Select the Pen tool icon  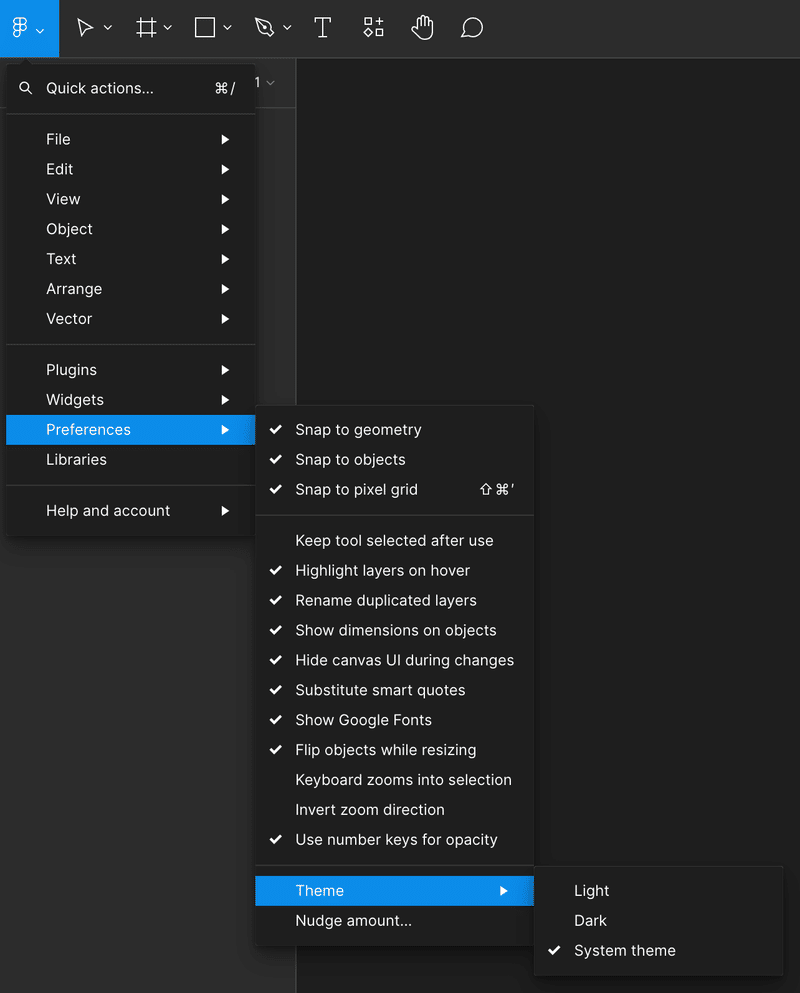tap(264, 28)
